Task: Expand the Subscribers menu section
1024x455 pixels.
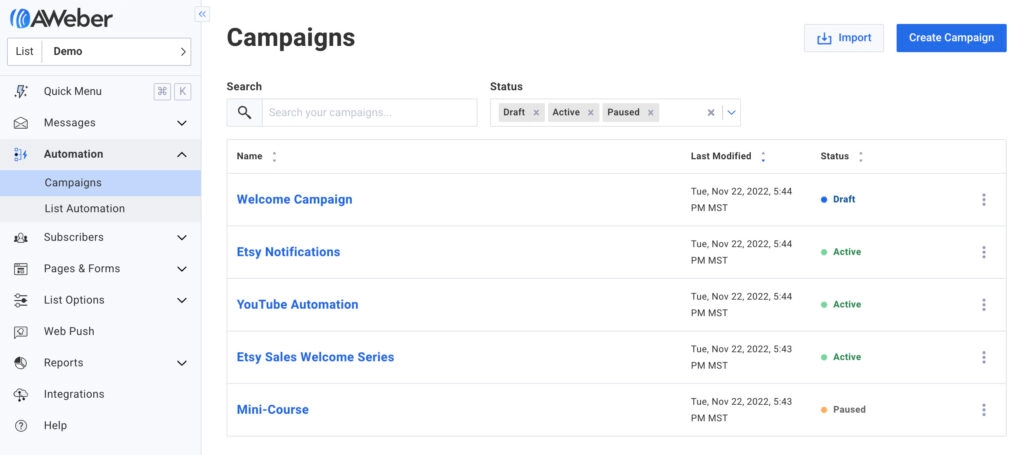Action: [181, 238]
